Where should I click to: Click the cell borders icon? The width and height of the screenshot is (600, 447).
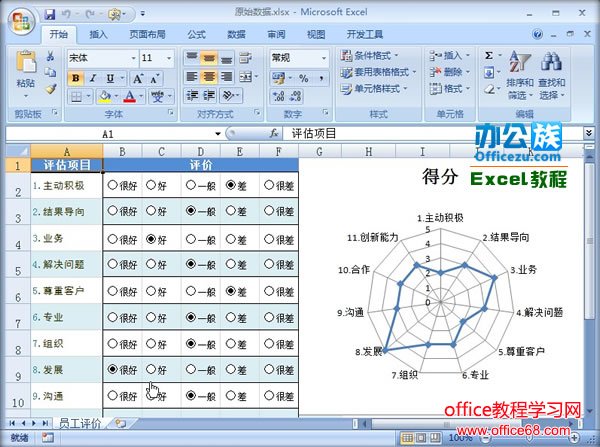coord(77,96)
